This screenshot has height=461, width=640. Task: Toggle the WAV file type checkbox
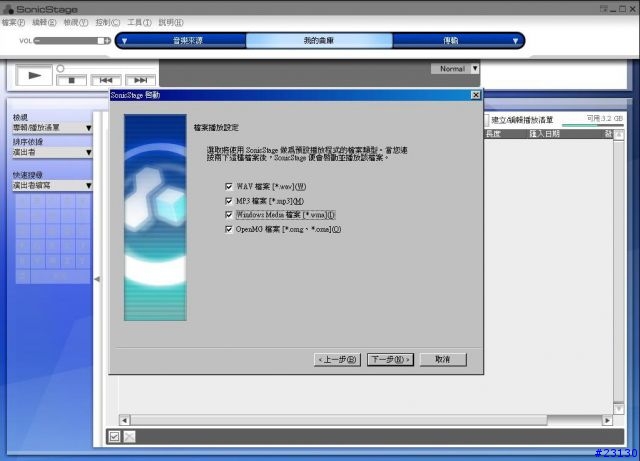pos(229,187)
